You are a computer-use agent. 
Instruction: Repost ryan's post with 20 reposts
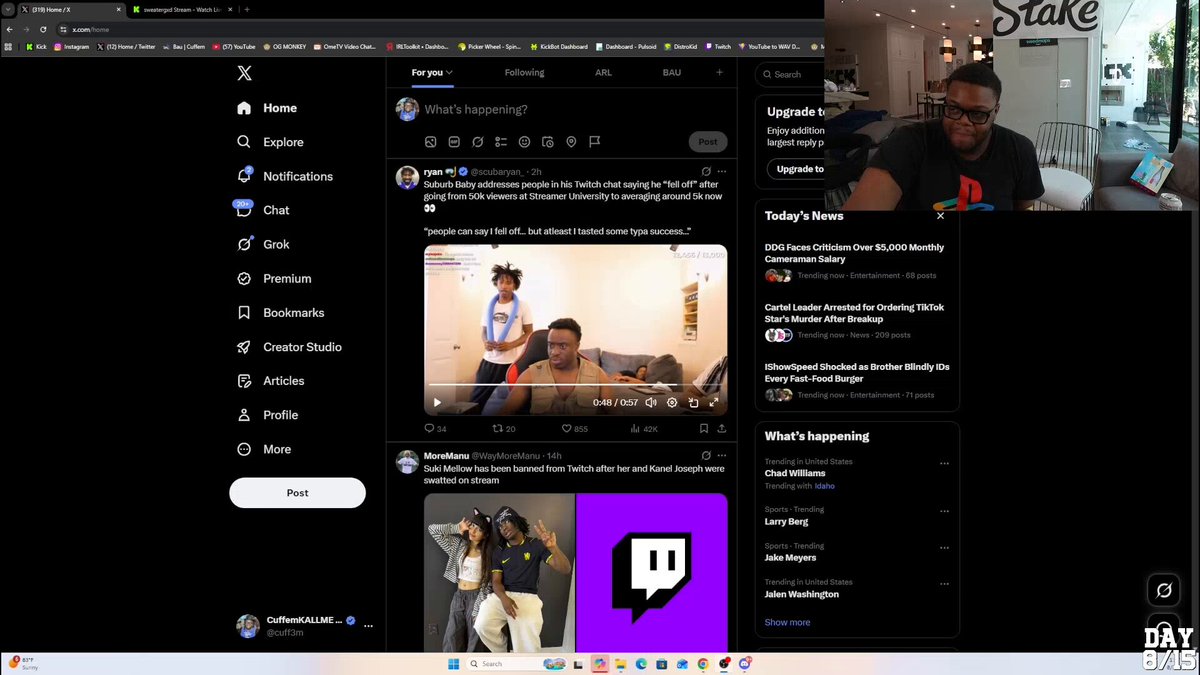click(504, 428)
